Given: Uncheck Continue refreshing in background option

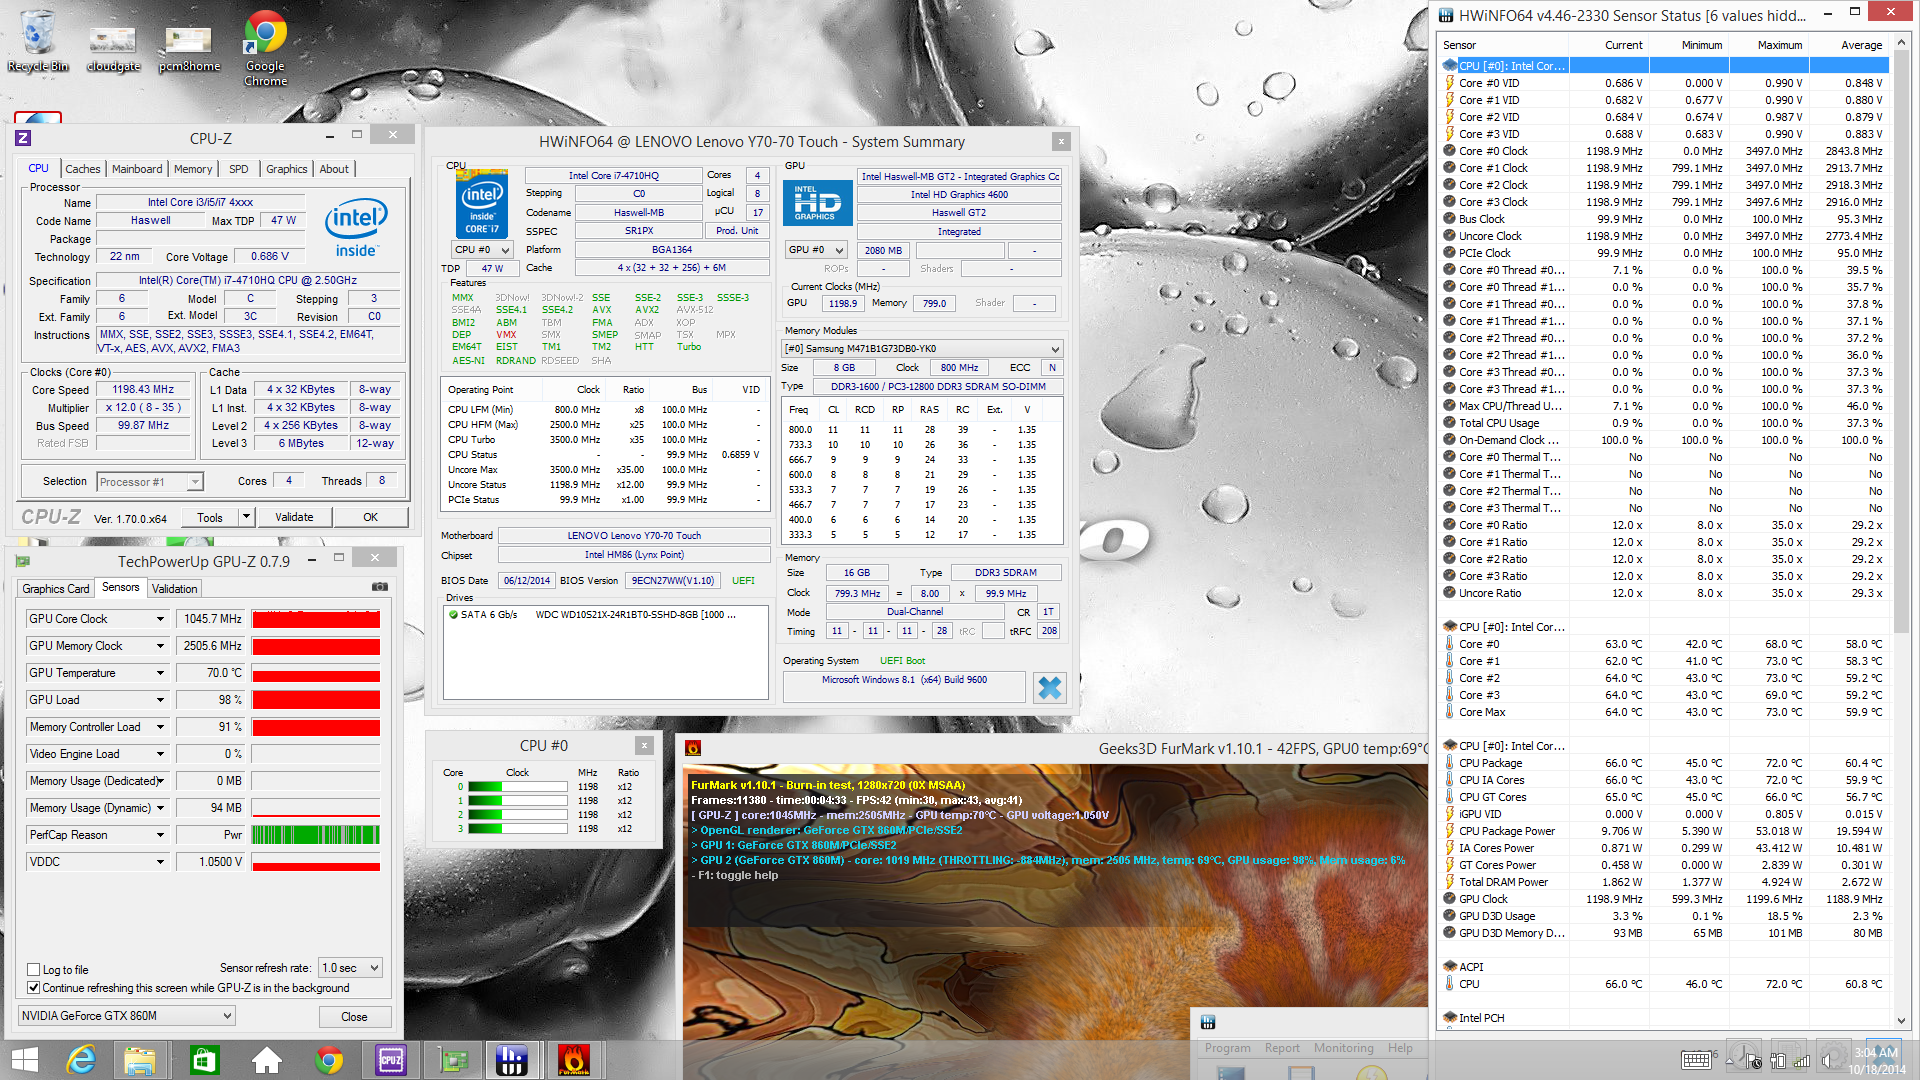Looking at the screenshot, I should [34, 988].
